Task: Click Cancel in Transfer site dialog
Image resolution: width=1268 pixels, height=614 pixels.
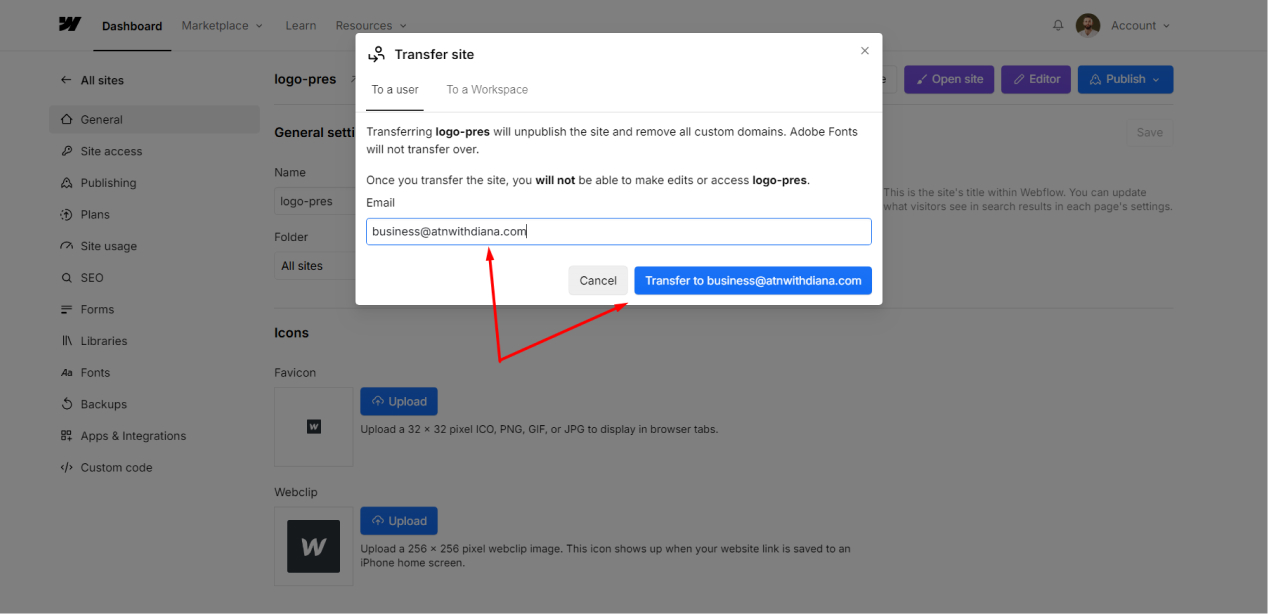Action: pos(598,280)
